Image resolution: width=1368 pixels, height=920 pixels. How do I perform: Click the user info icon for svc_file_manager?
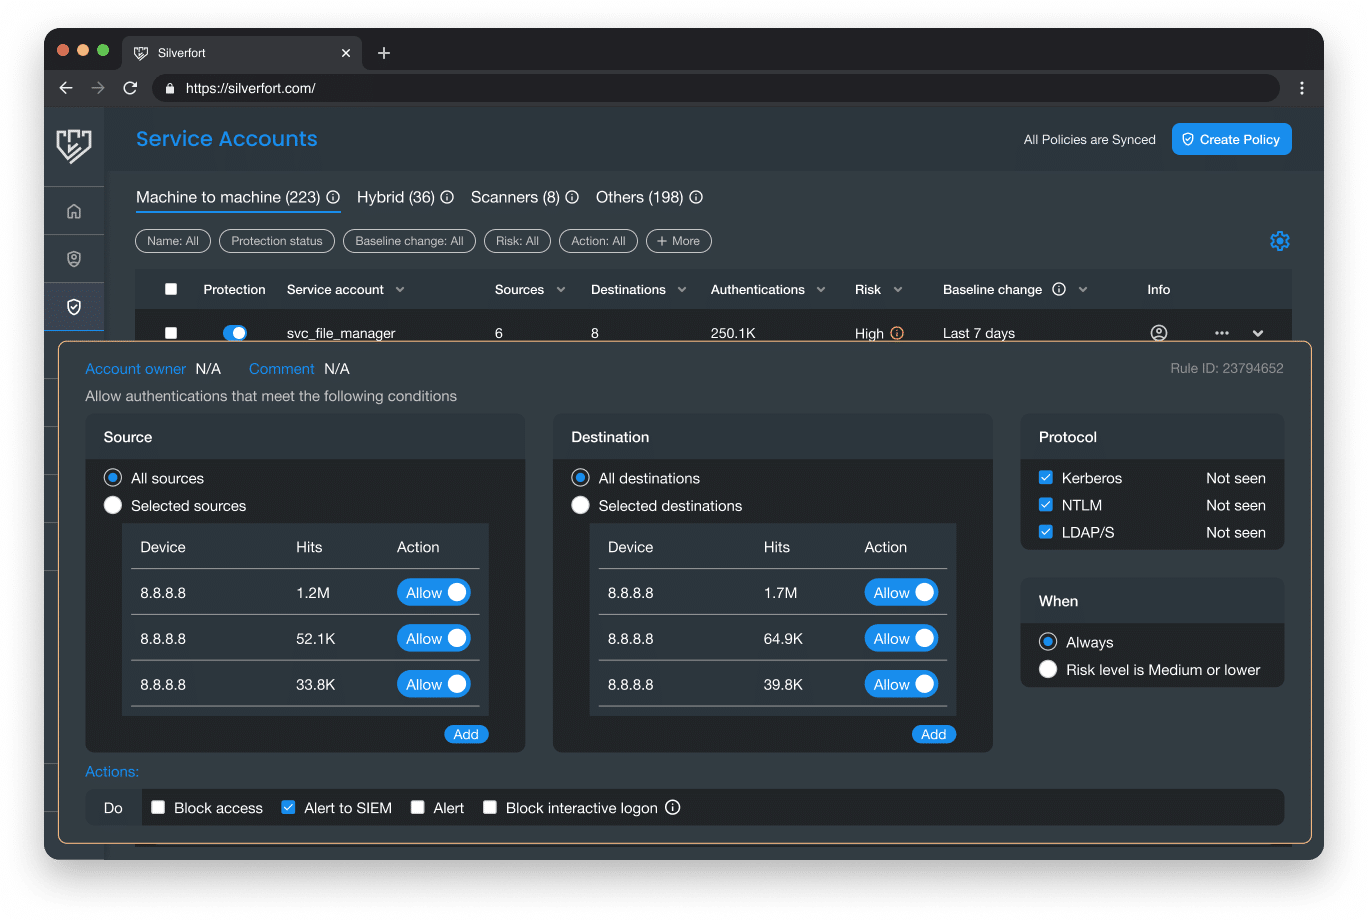(1159, 333)
